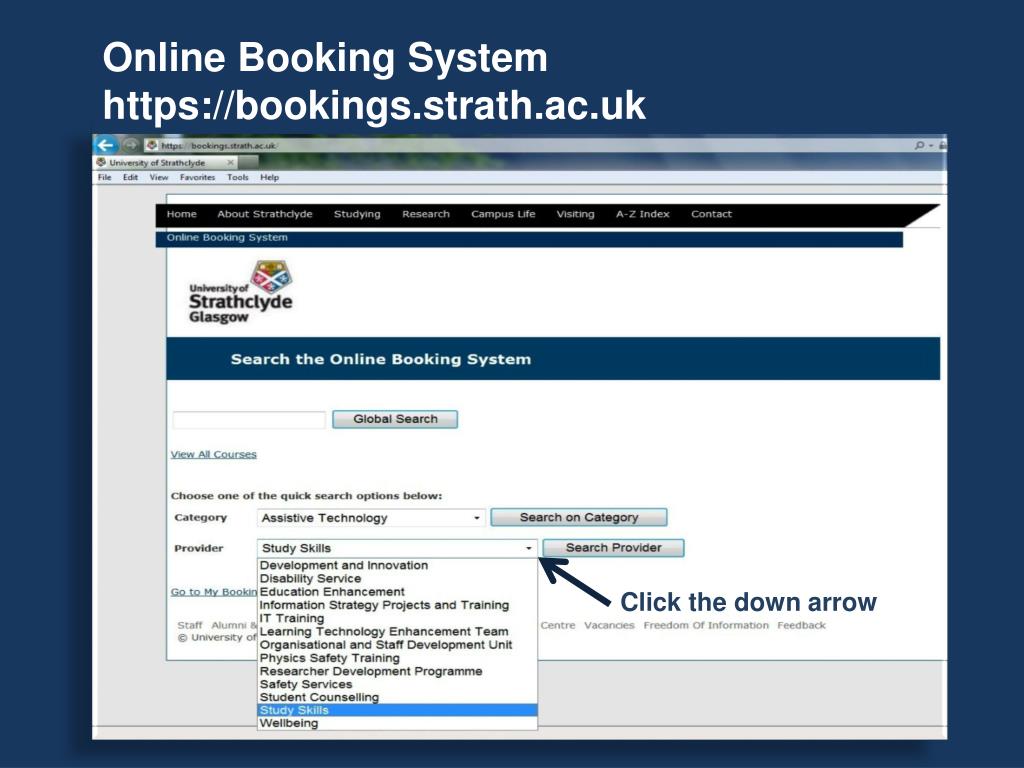Select highlighted Study Skills provider option
Screen dimensions: 1024x768
[397, 711]
